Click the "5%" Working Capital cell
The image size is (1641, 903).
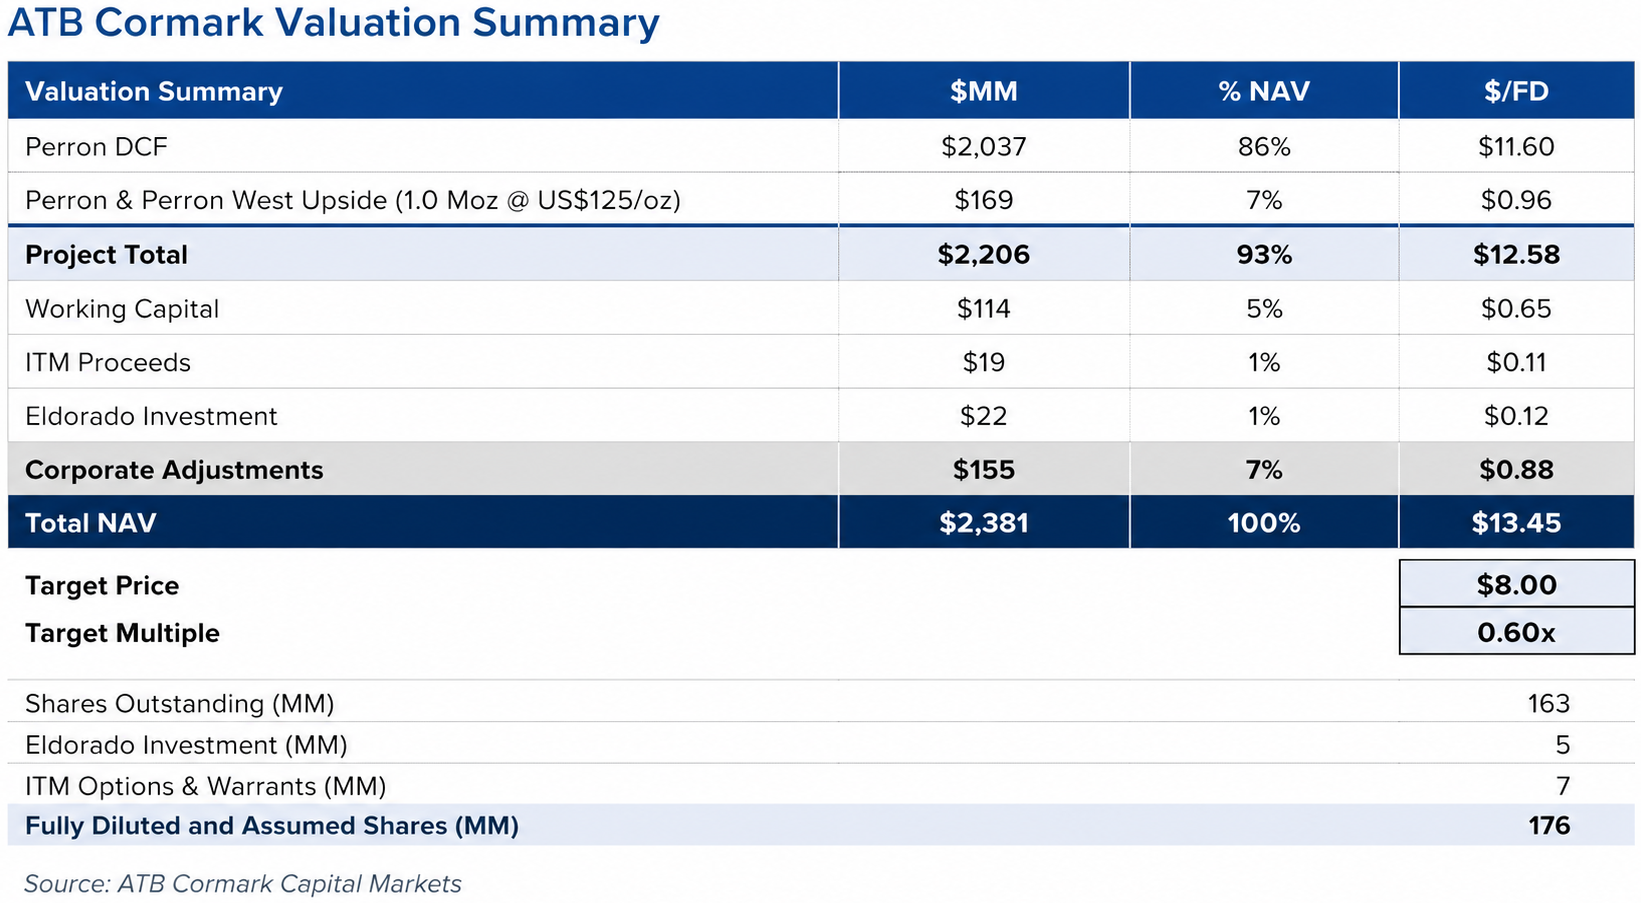(1264, 309)
